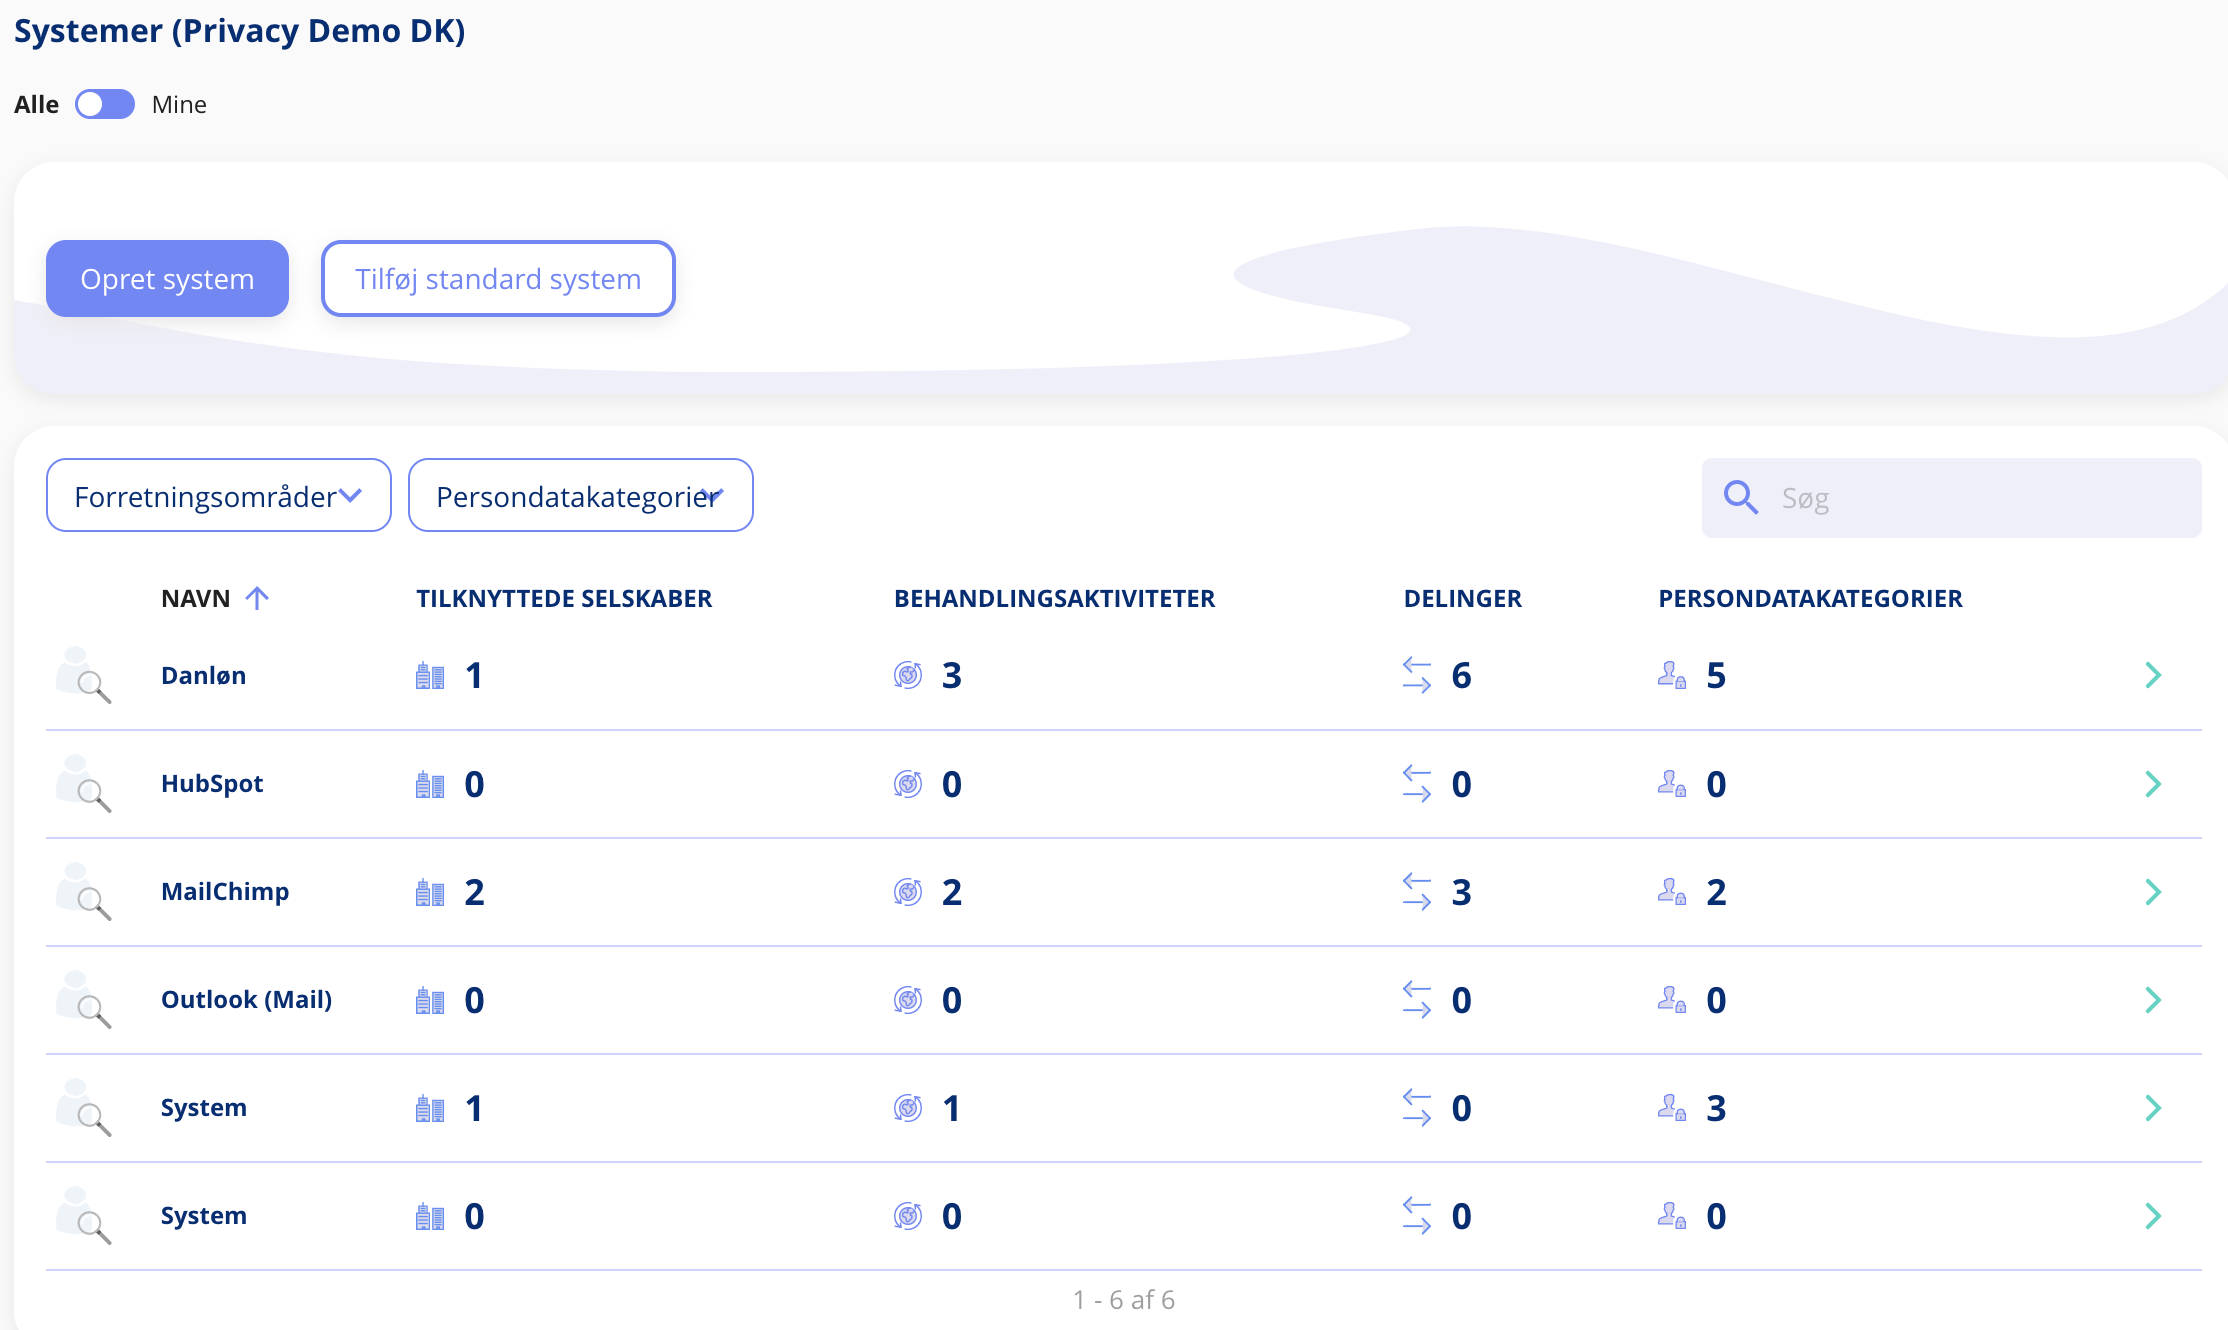Click the building icon in Danløn row
Image resolution: width=2228 pixels, height=1330 pixels.
(x=430, y=676)
